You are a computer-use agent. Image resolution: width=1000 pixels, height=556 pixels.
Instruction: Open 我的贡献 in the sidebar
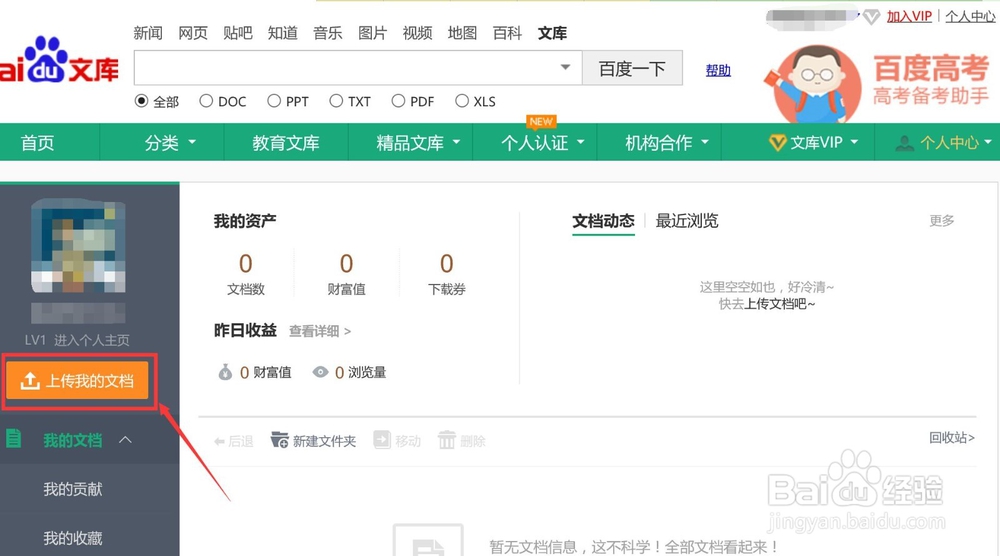73,489
